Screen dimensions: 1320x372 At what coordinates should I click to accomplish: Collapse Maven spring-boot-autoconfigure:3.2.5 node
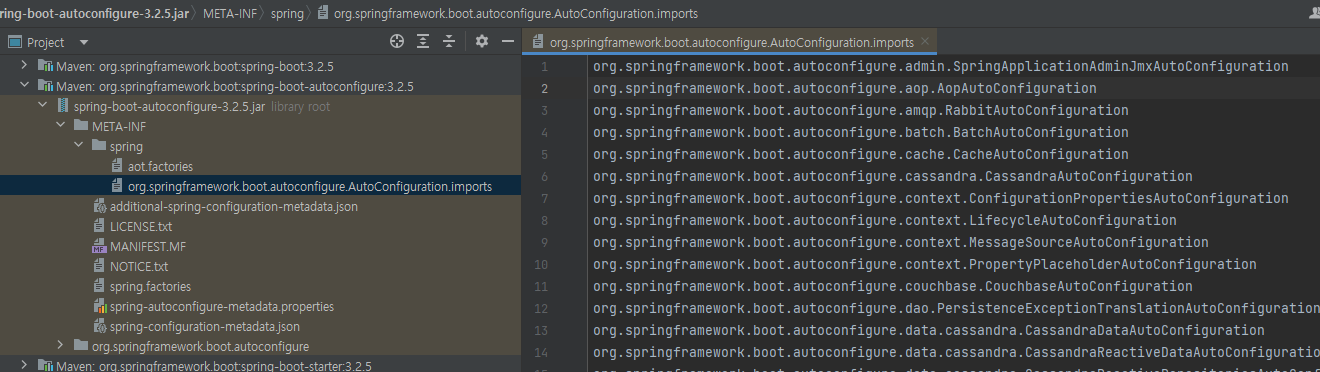point(24,86)
